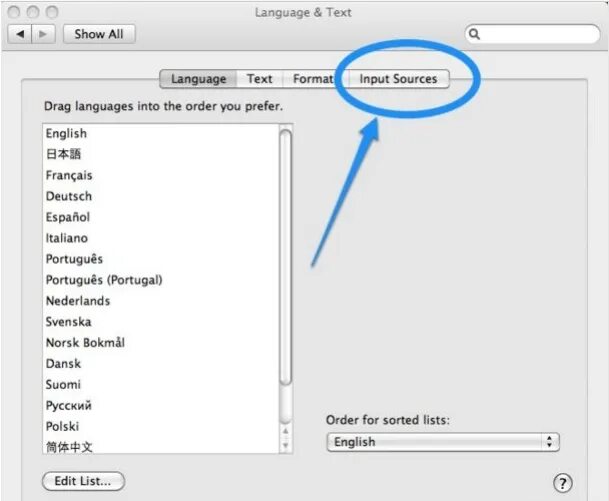Screen dimensions: 609x501
Task: Minimize the Language & Text window
Action: pos(33,12)
